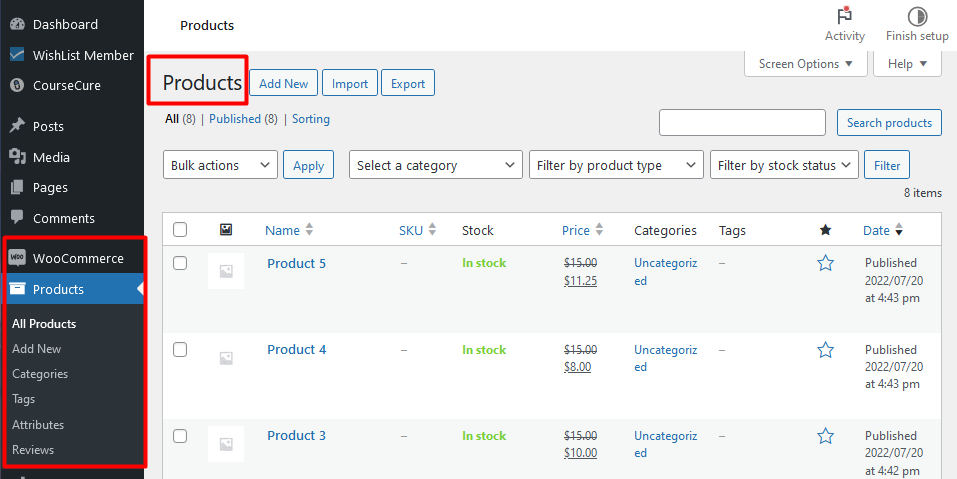Click the Add New button
957x479 pixels.
283,84
